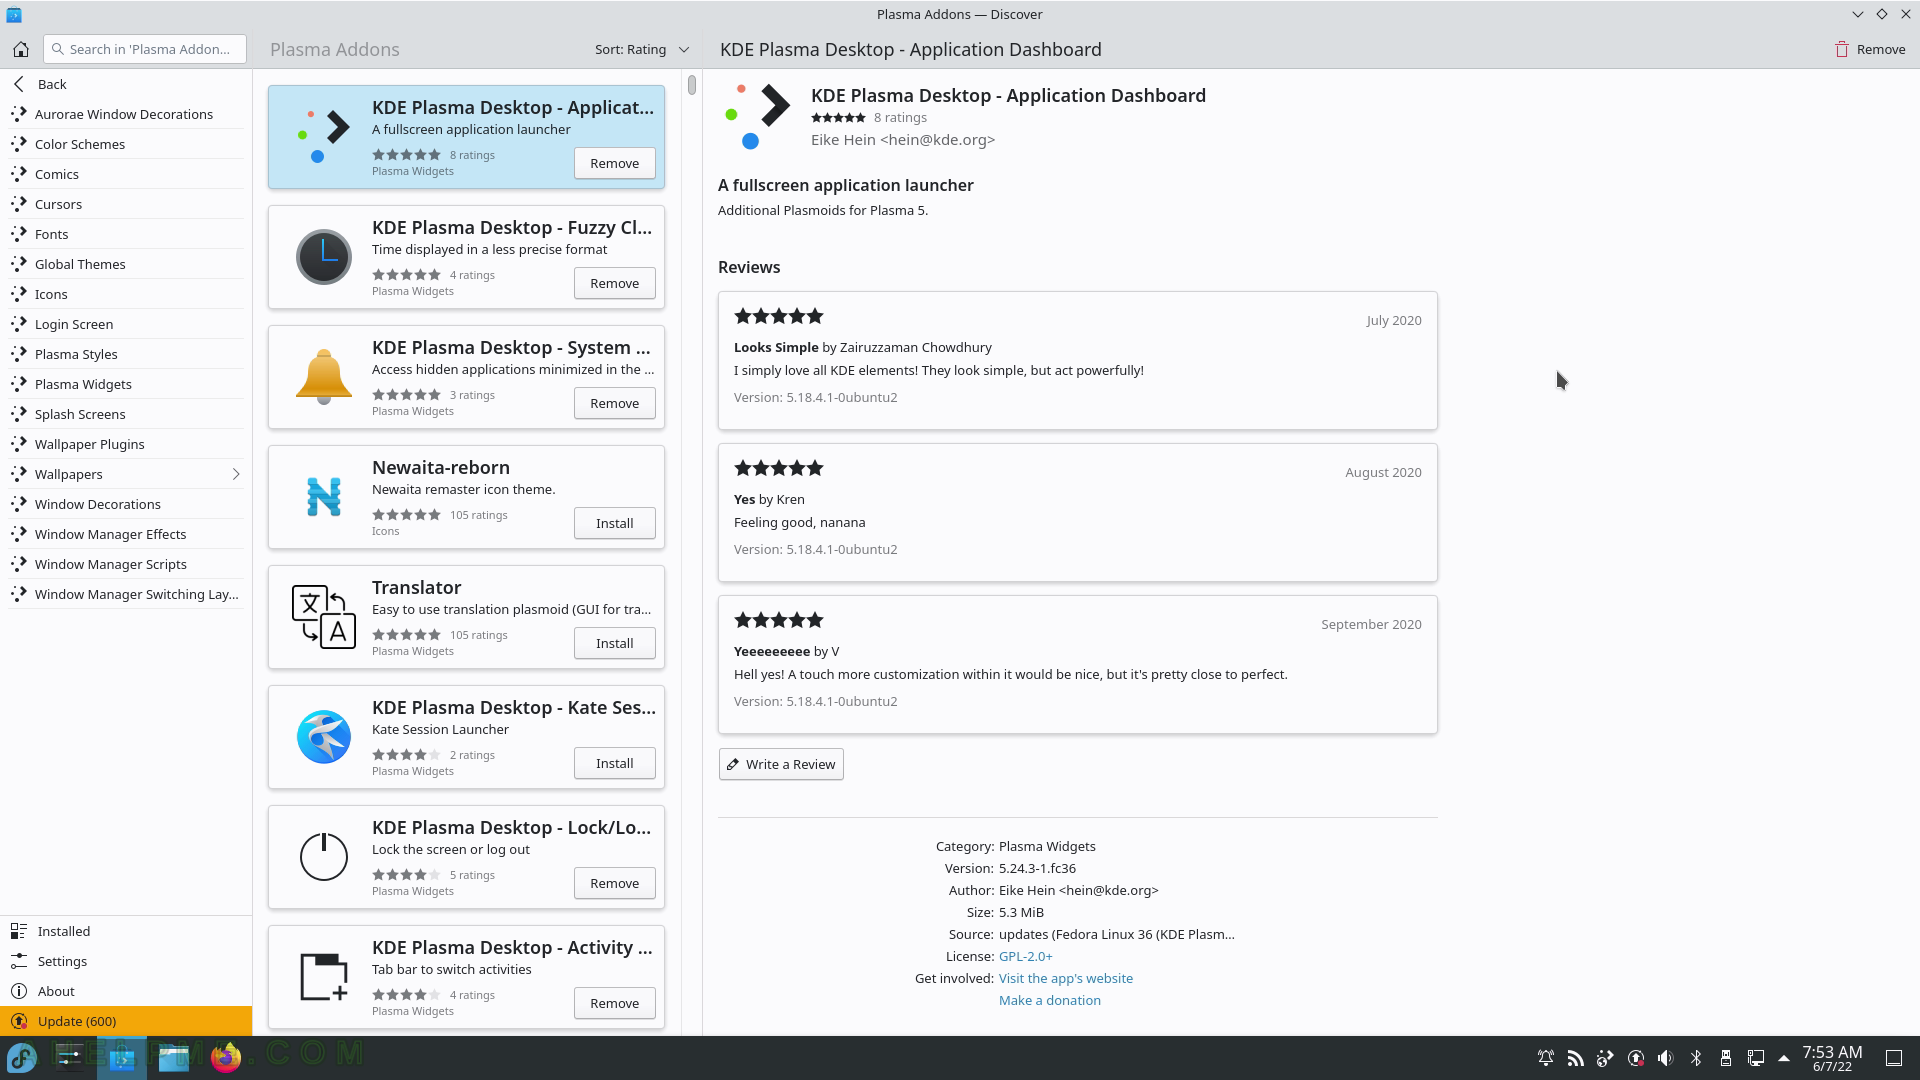The height and width of the screenshot is (1080, 1920).
Task: Select Color Schemes category
Action: coord(126,144)
